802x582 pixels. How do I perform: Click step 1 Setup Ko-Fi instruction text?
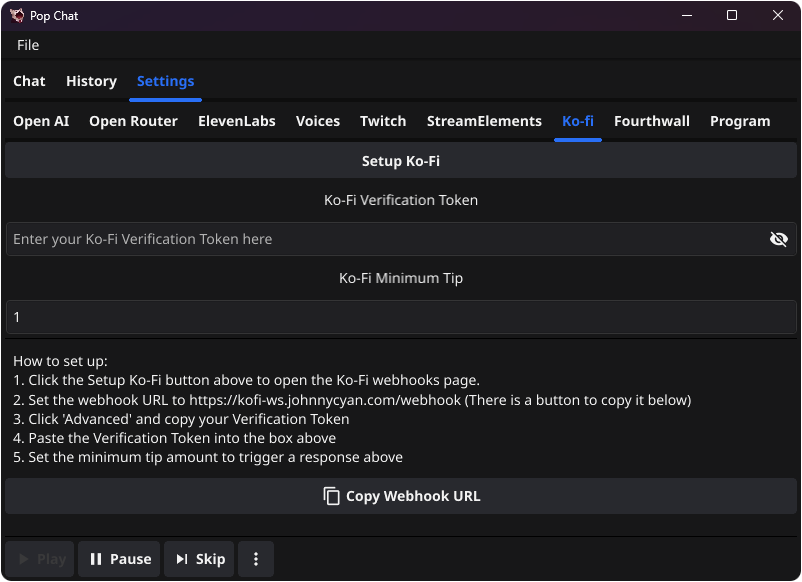pos(246,380)
